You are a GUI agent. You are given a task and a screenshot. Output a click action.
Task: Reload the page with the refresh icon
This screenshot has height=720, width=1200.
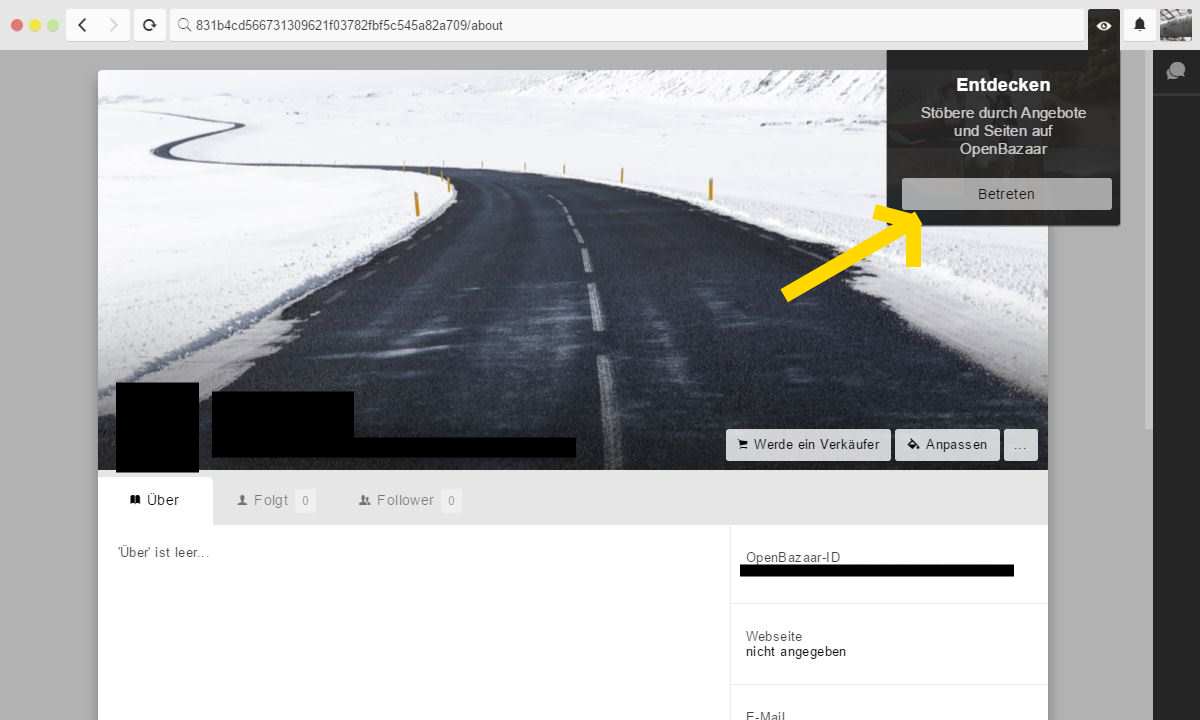[x=149, y=25]
